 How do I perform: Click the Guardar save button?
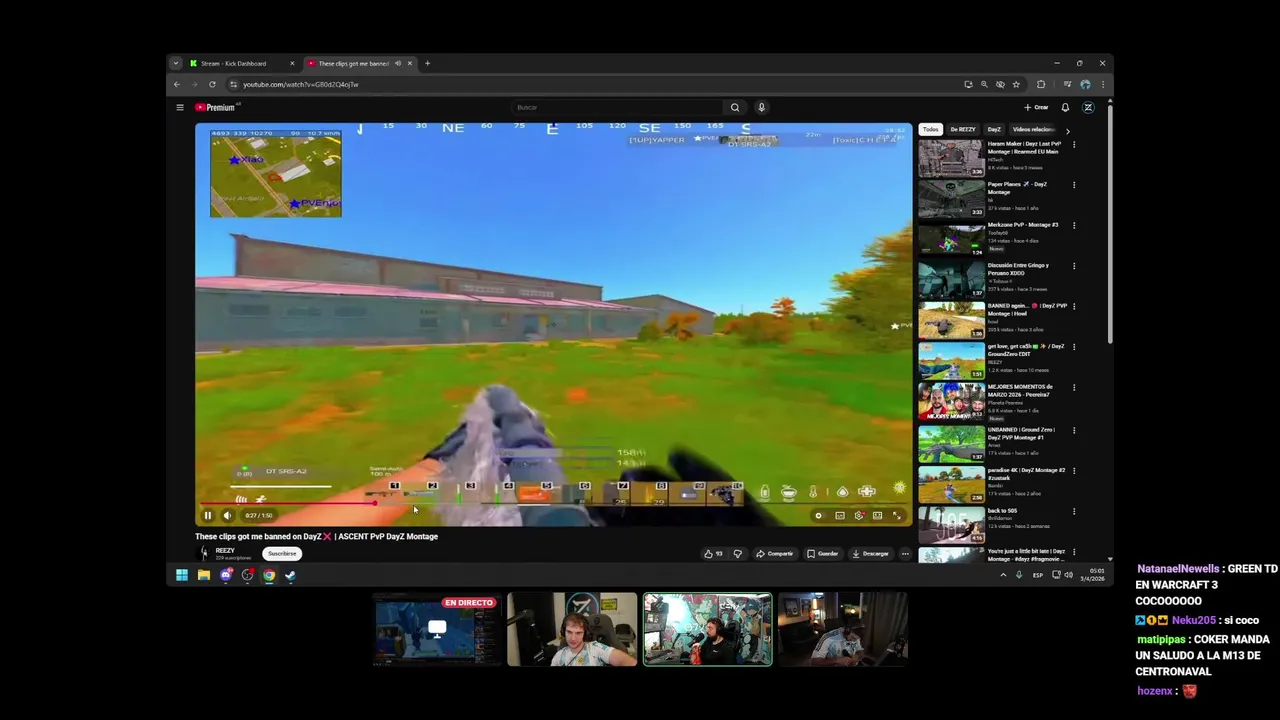(x=823, y=554)
